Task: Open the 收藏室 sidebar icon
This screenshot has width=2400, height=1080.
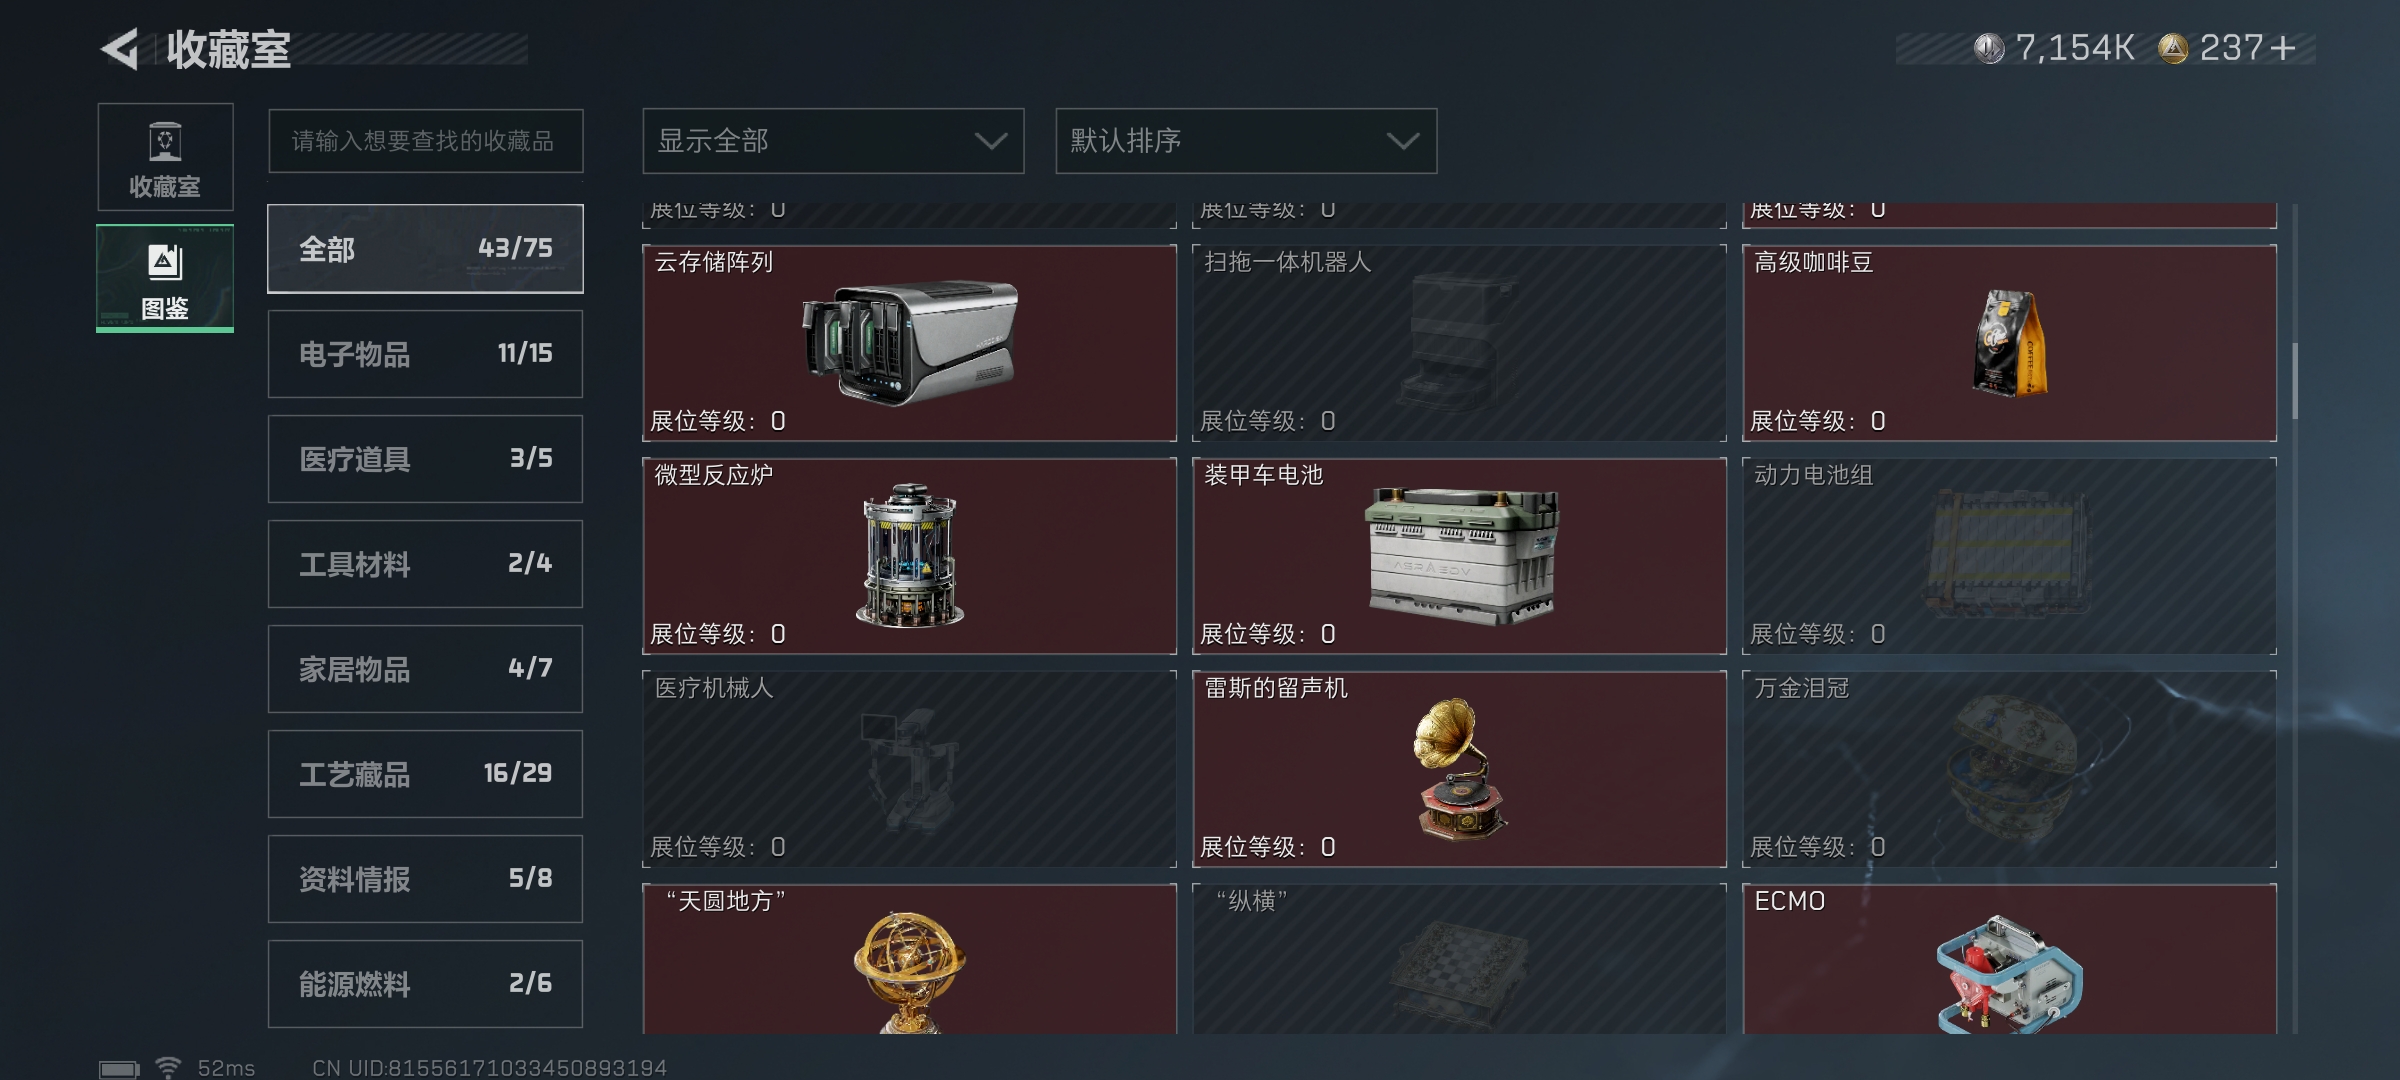Action: (165, 157)
